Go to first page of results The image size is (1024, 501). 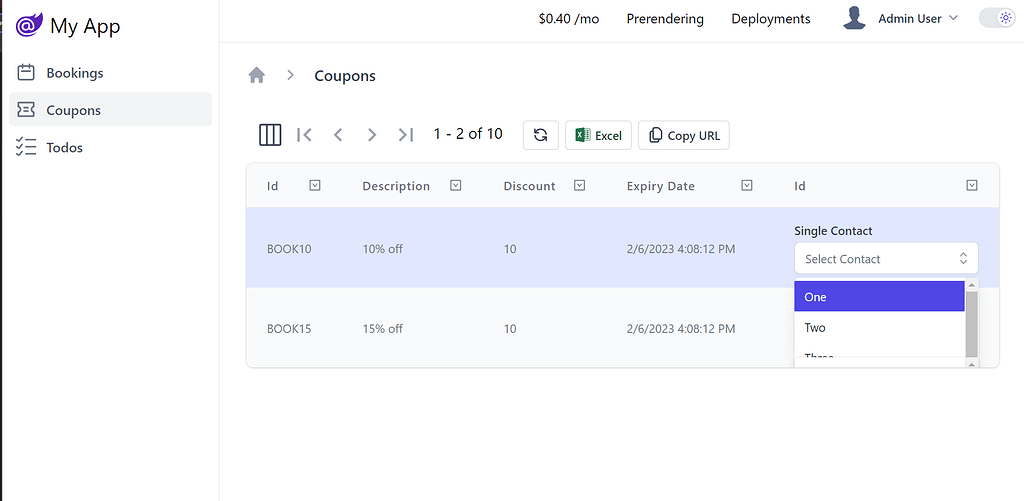pyautogui.click(x=305, y=135)
